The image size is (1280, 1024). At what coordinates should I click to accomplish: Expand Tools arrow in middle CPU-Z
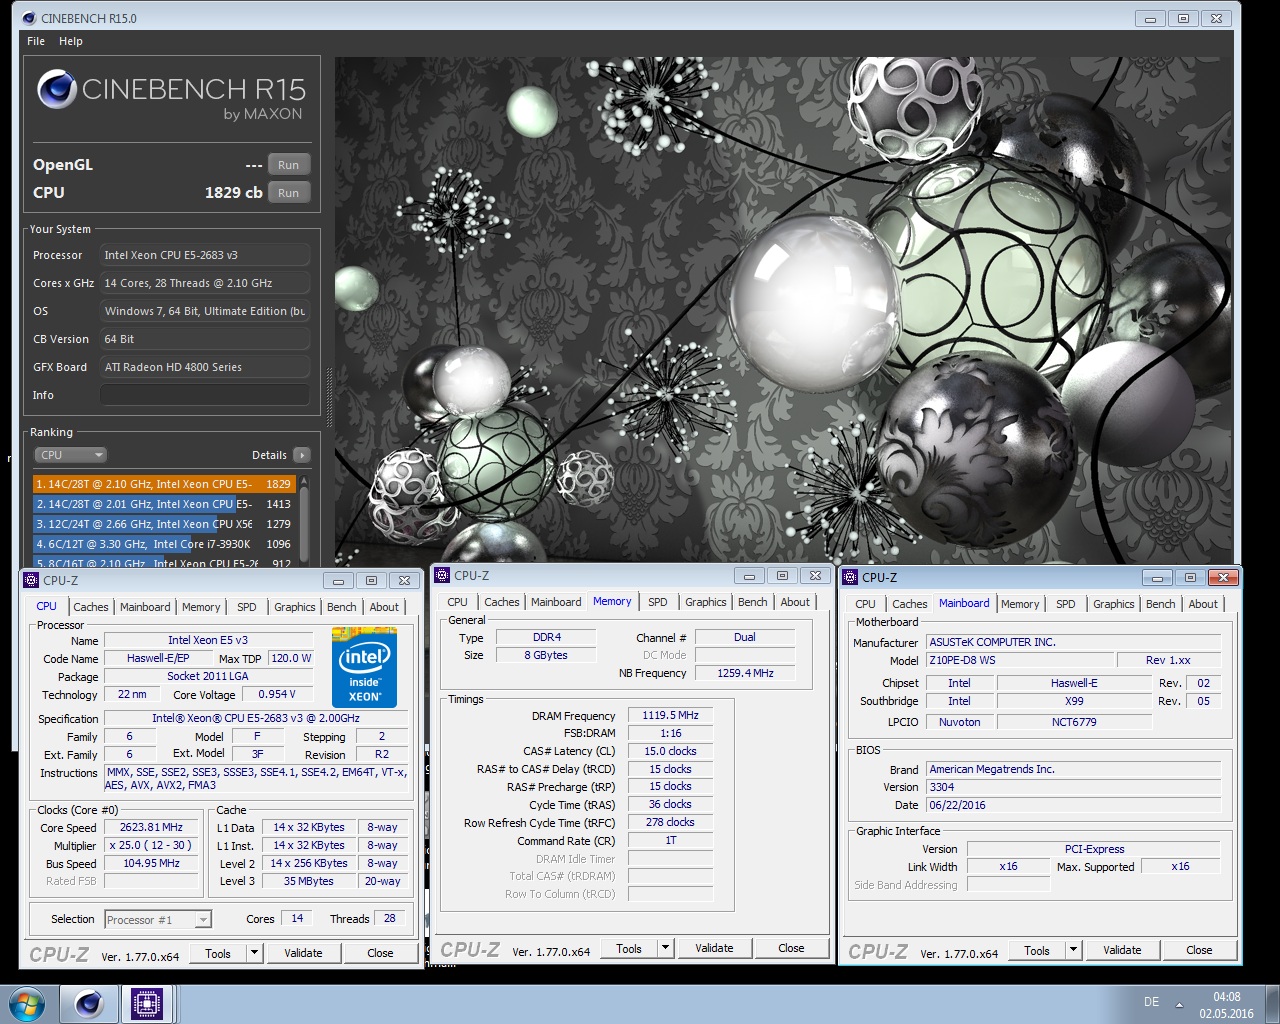tap(665, 949)
